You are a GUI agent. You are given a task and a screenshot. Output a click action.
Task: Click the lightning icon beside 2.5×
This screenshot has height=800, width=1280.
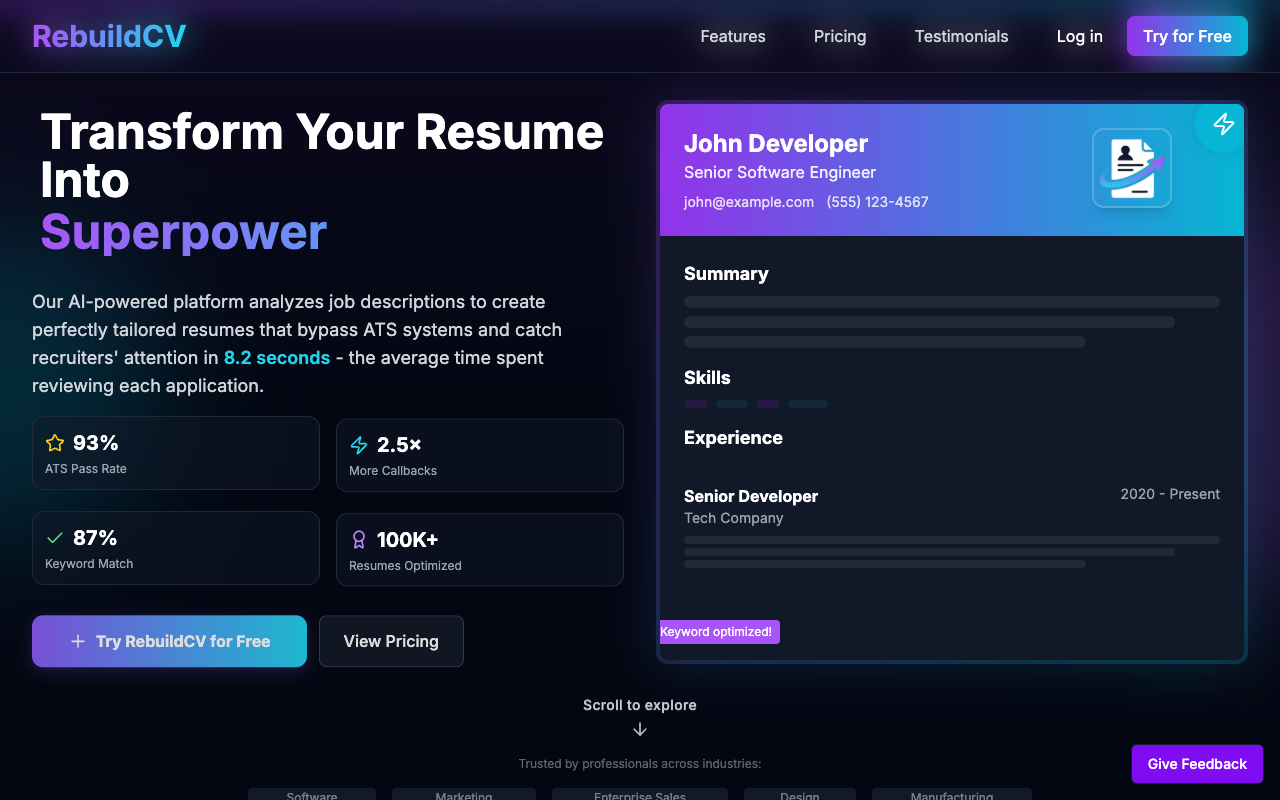click(359, 445)
